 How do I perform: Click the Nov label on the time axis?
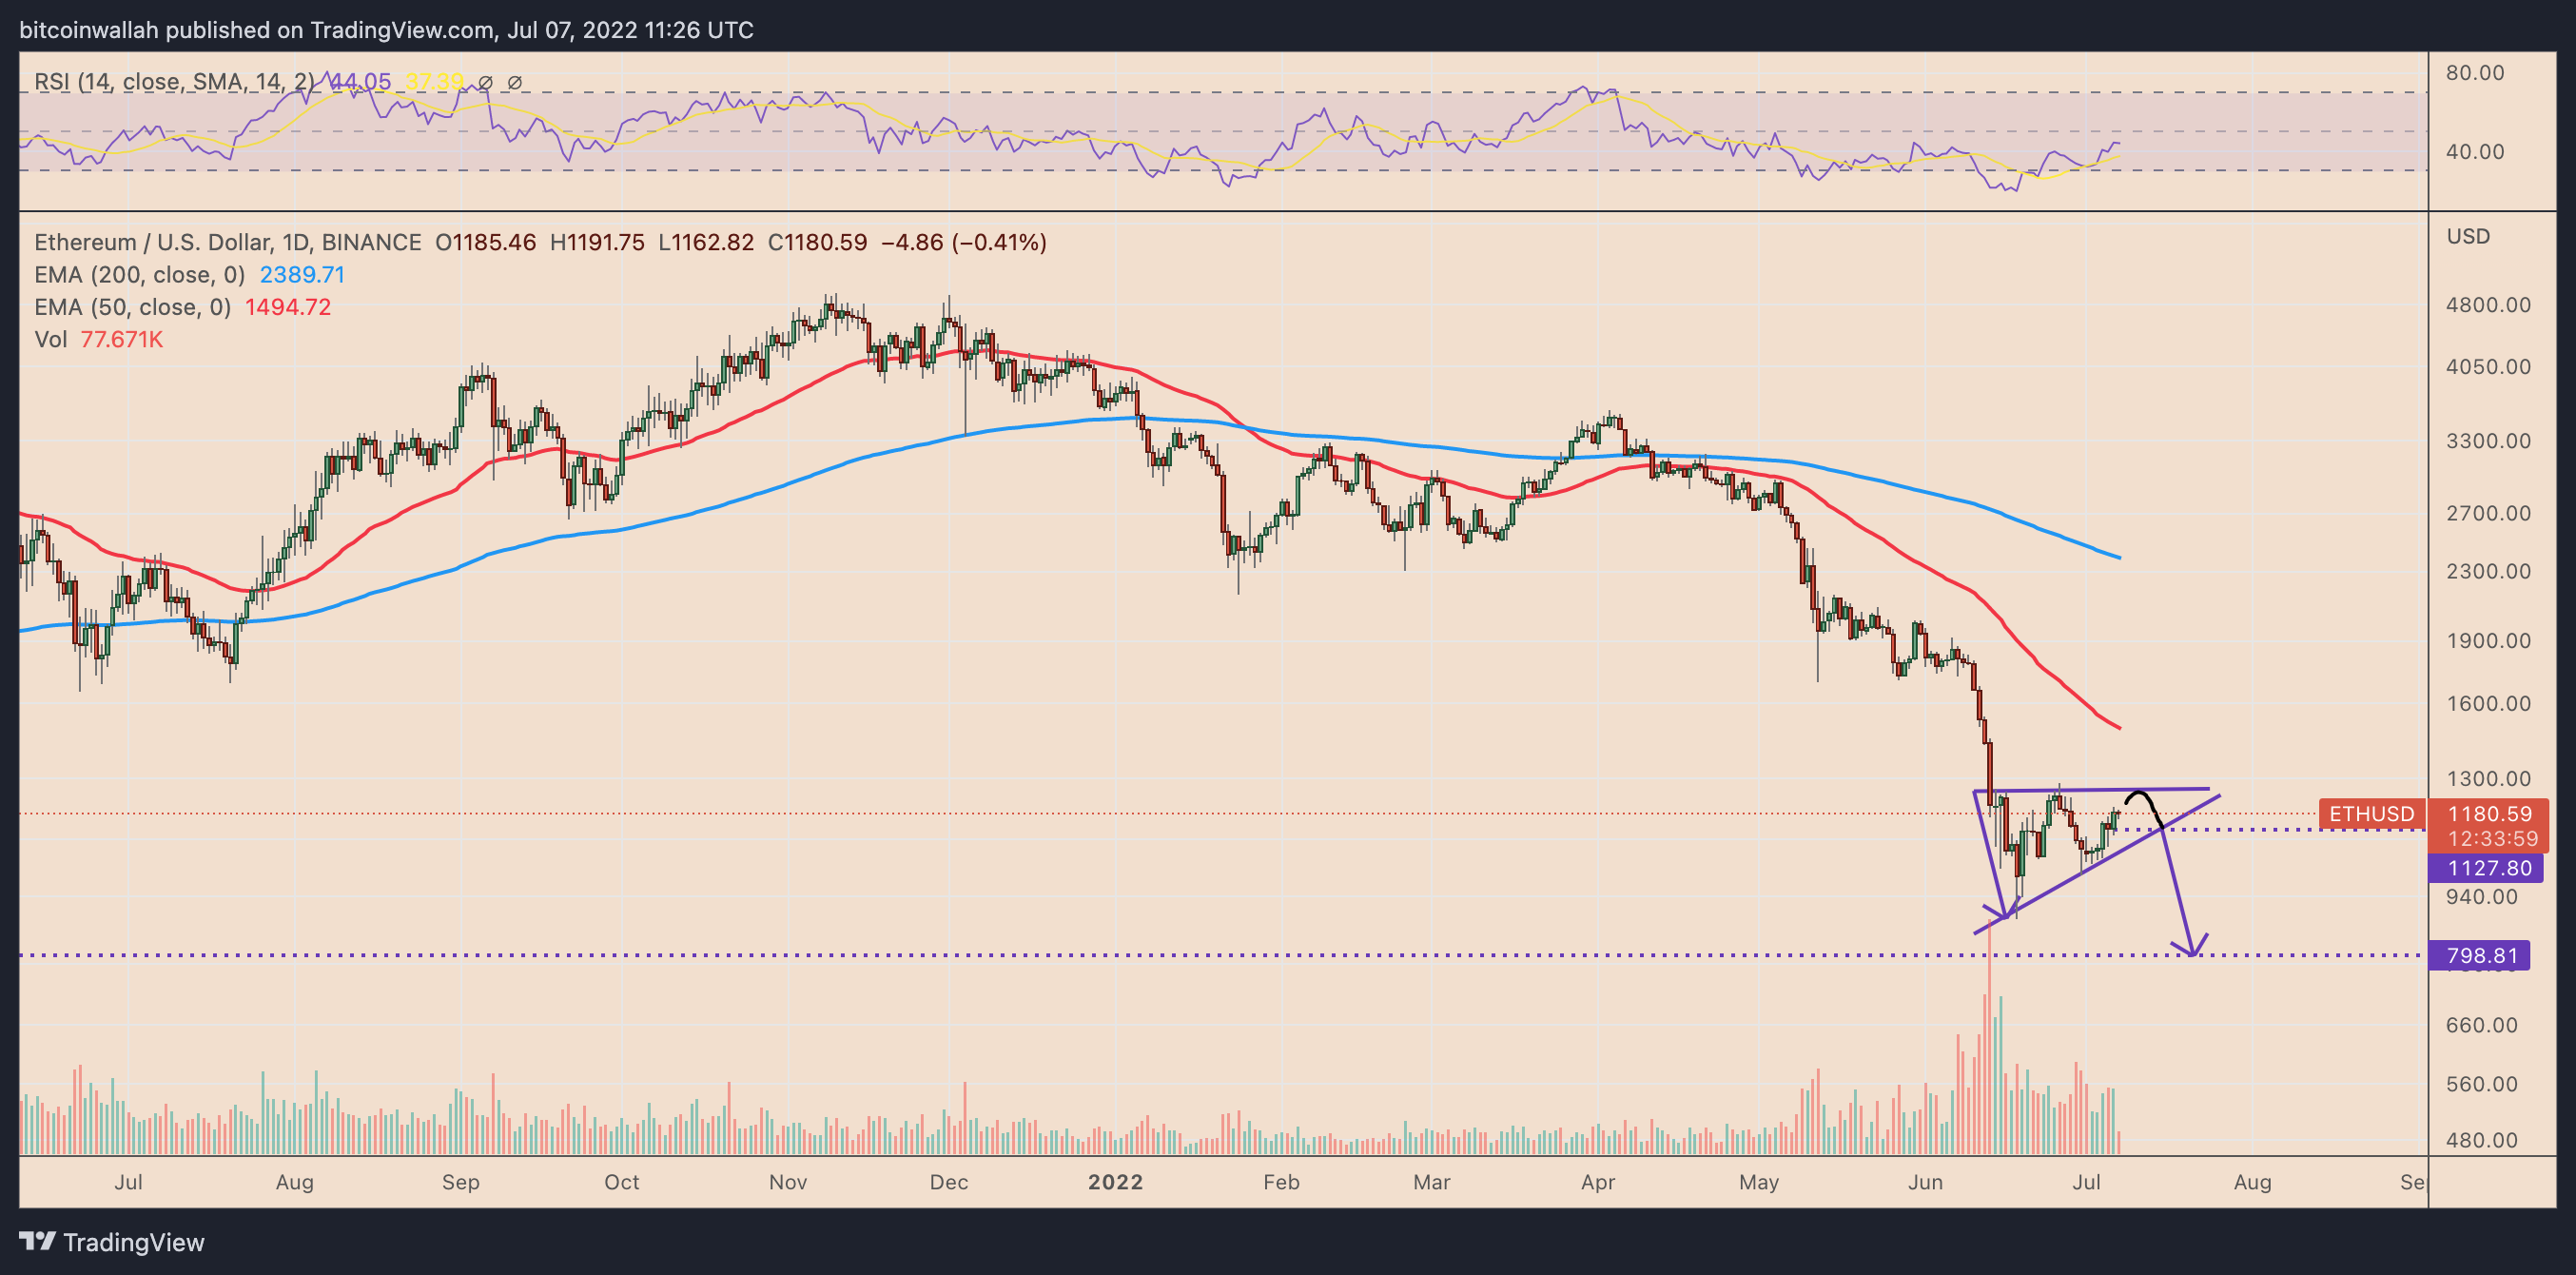coord(788,1182)
